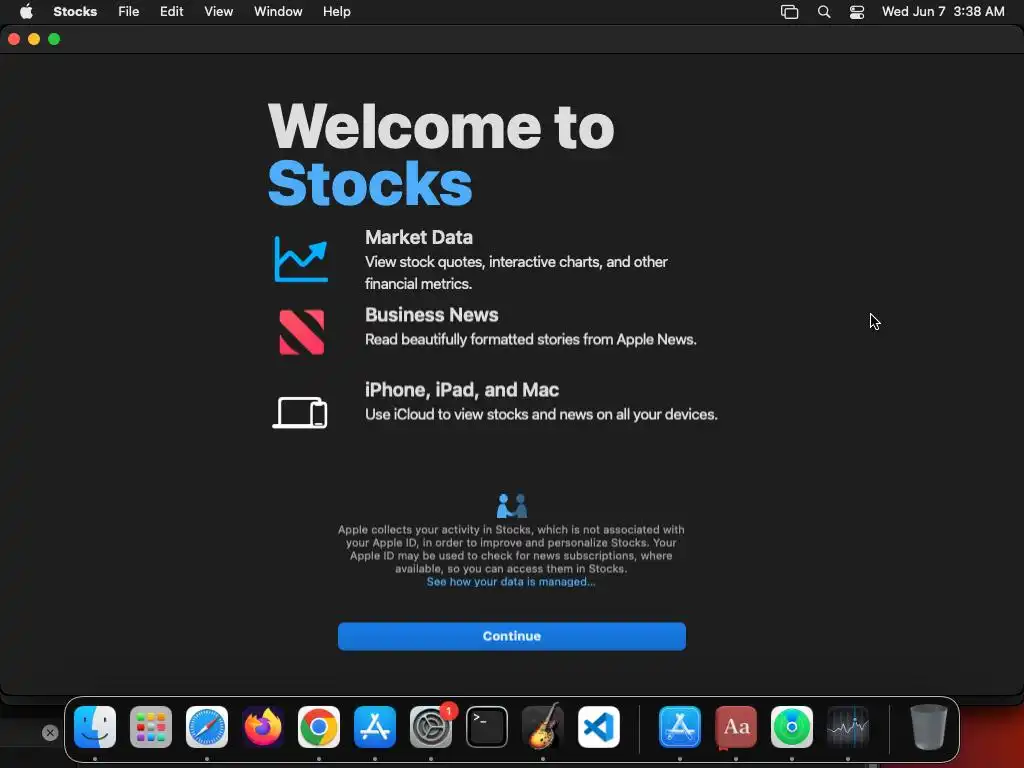Click the Business News icon

302,332
